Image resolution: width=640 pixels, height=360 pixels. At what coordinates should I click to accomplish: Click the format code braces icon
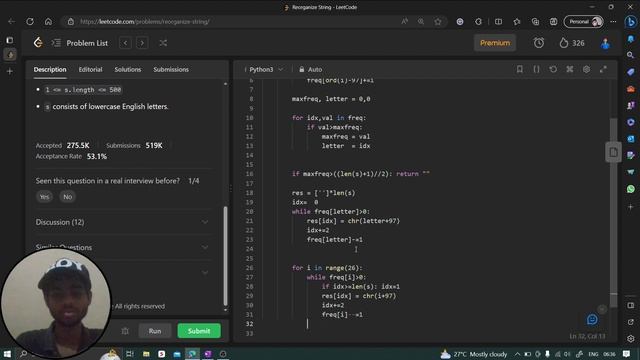536,69
